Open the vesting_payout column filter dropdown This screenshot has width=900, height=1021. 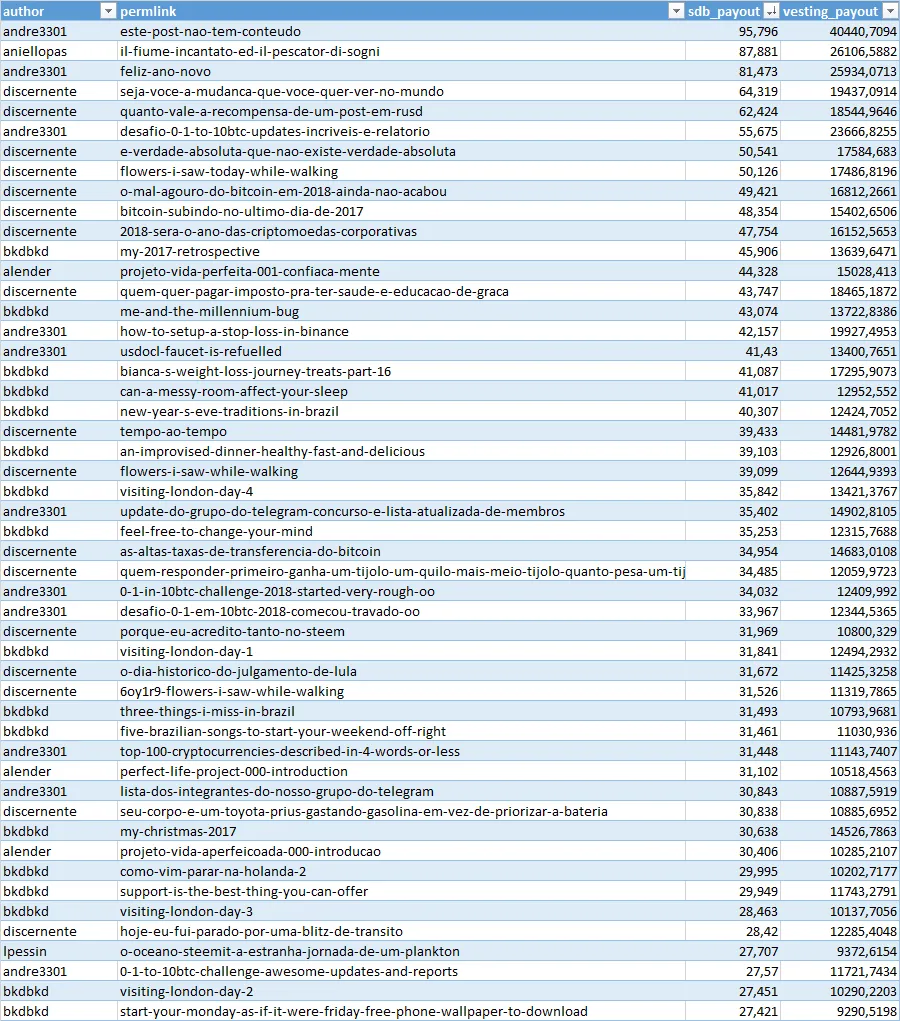click(x=890, y=11)
